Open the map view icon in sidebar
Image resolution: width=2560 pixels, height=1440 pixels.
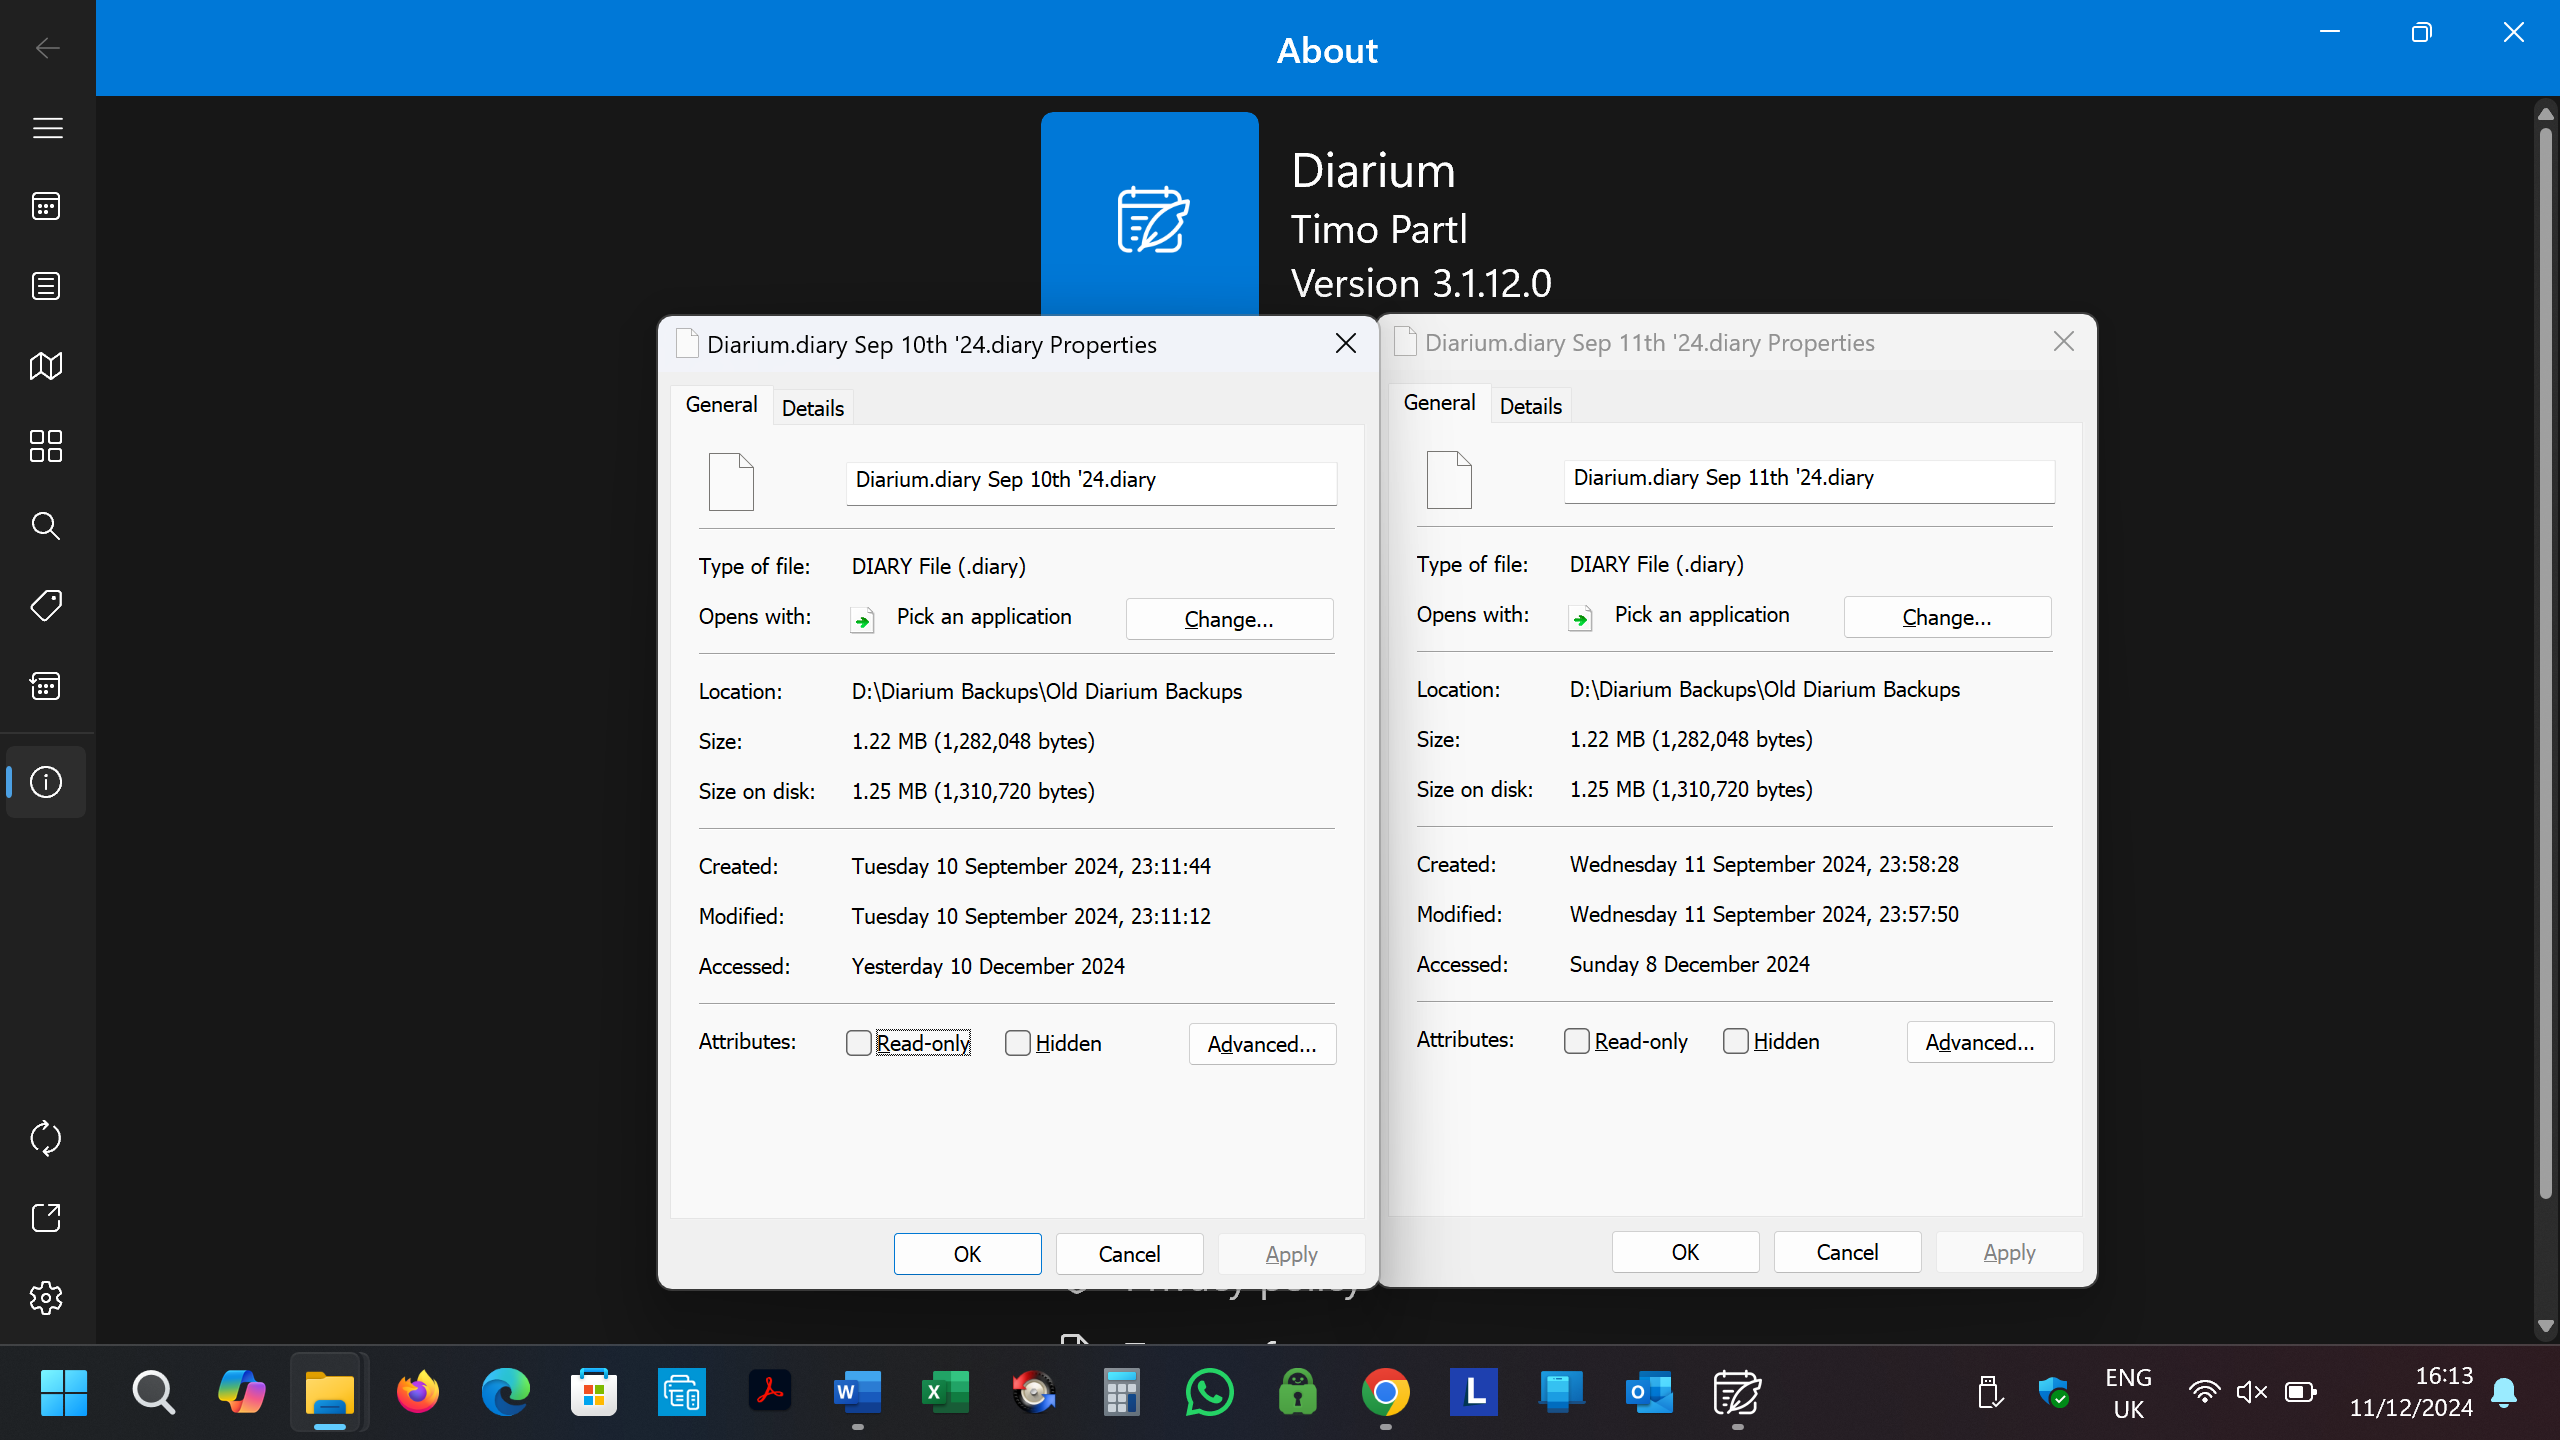point(46,366)
